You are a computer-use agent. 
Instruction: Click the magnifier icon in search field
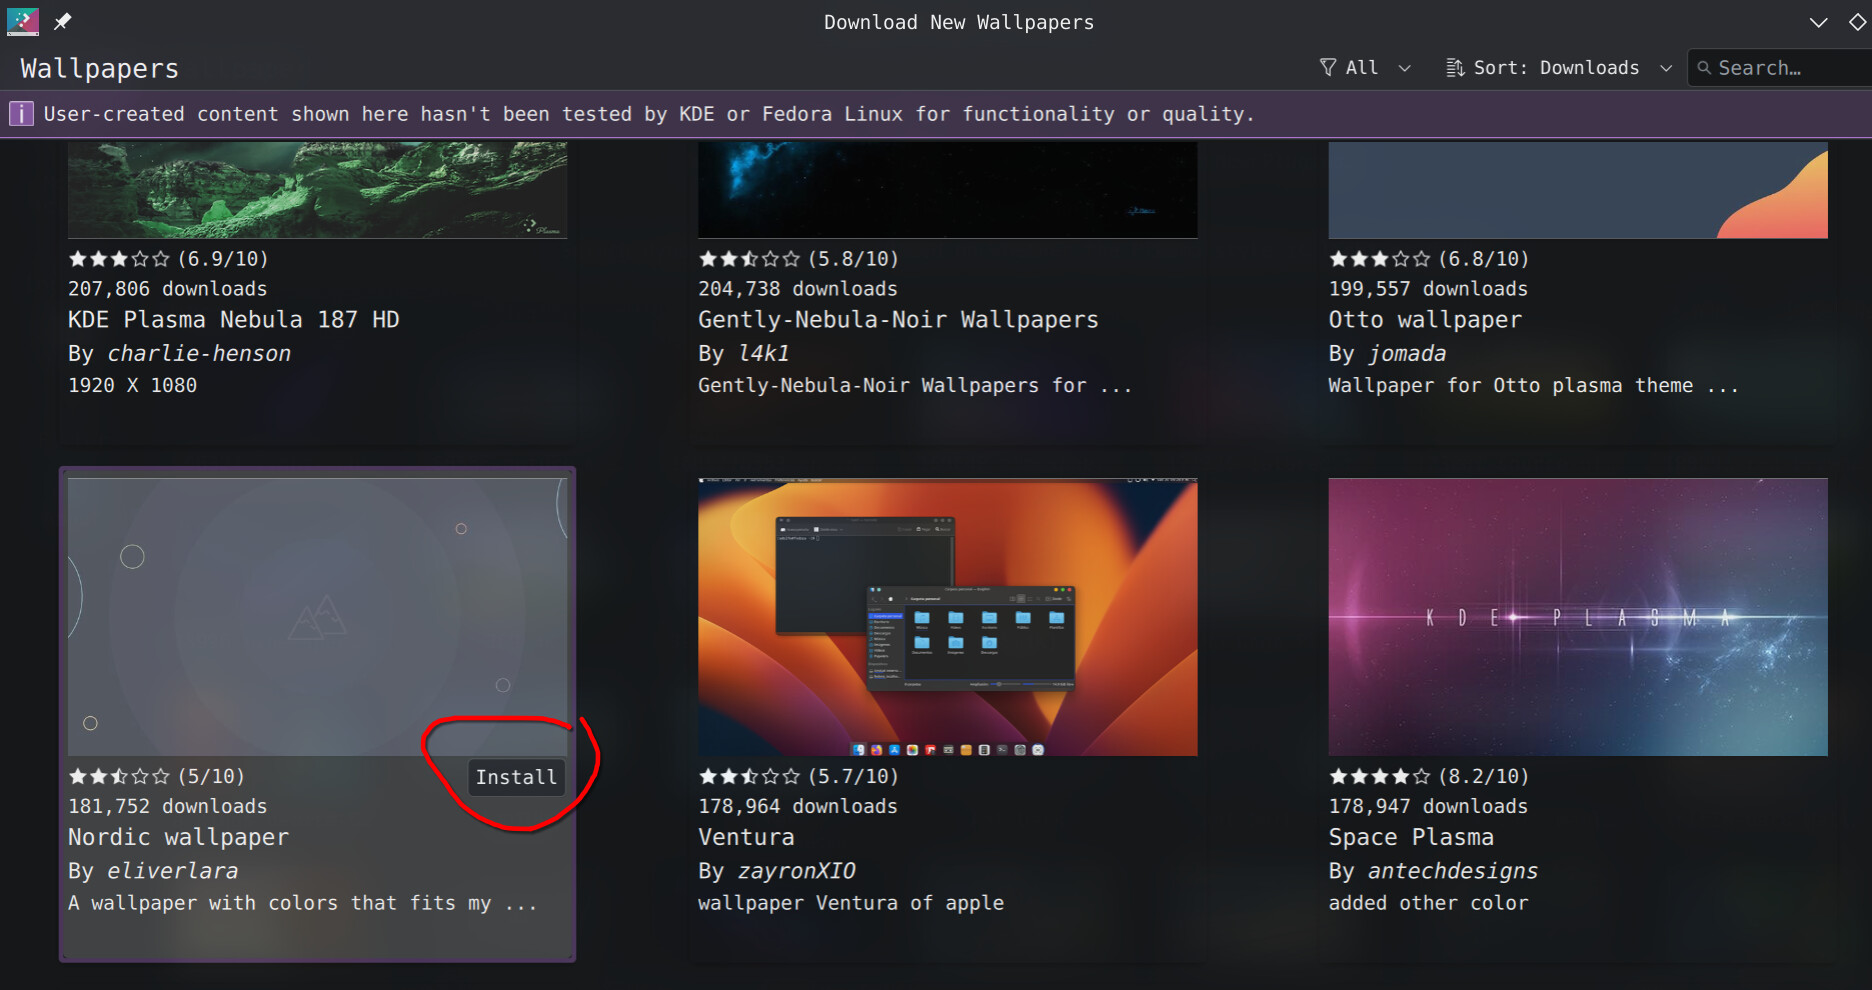[x=1704, y=68]
